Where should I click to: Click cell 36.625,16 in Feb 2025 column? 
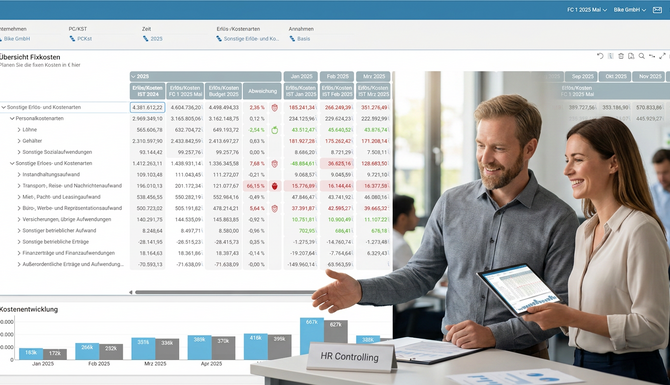click(337, 164)
